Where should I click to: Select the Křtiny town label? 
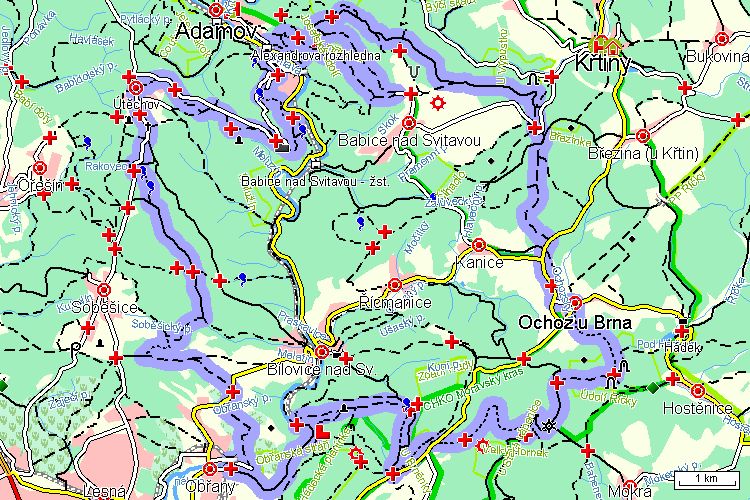click(x=602, y=64)
